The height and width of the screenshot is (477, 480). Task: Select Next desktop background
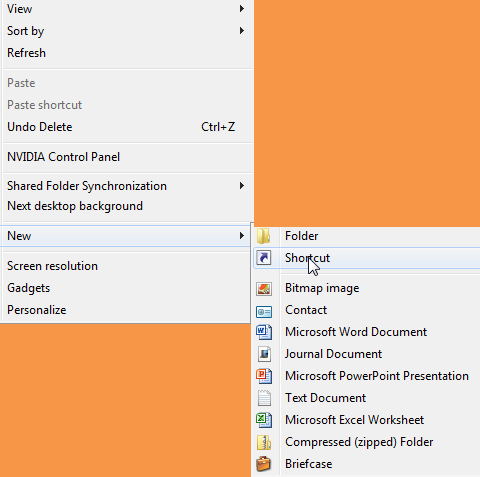tap(75, 206)
